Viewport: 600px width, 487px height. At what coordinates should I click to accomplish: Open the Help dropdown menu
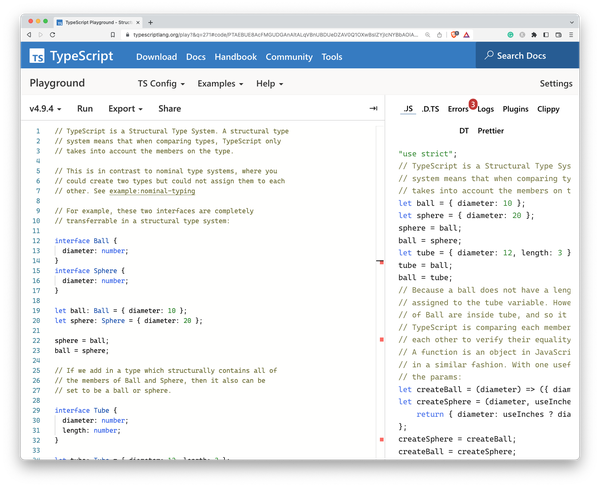(x=270, y=84)
